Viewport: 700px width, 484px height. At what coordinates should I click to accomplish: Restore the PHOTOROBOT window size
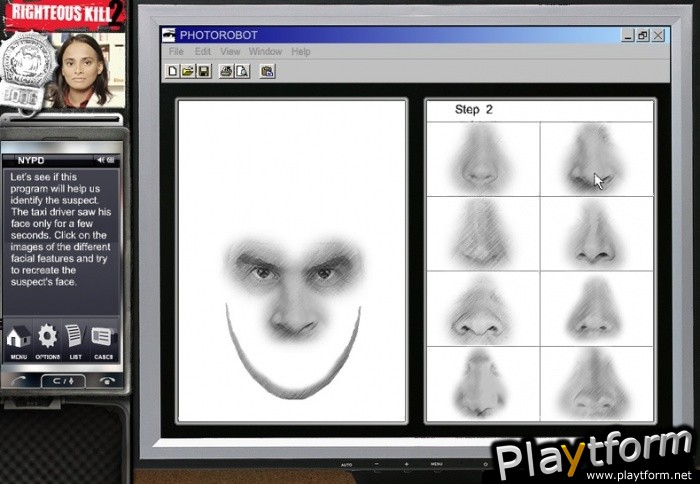643,35
